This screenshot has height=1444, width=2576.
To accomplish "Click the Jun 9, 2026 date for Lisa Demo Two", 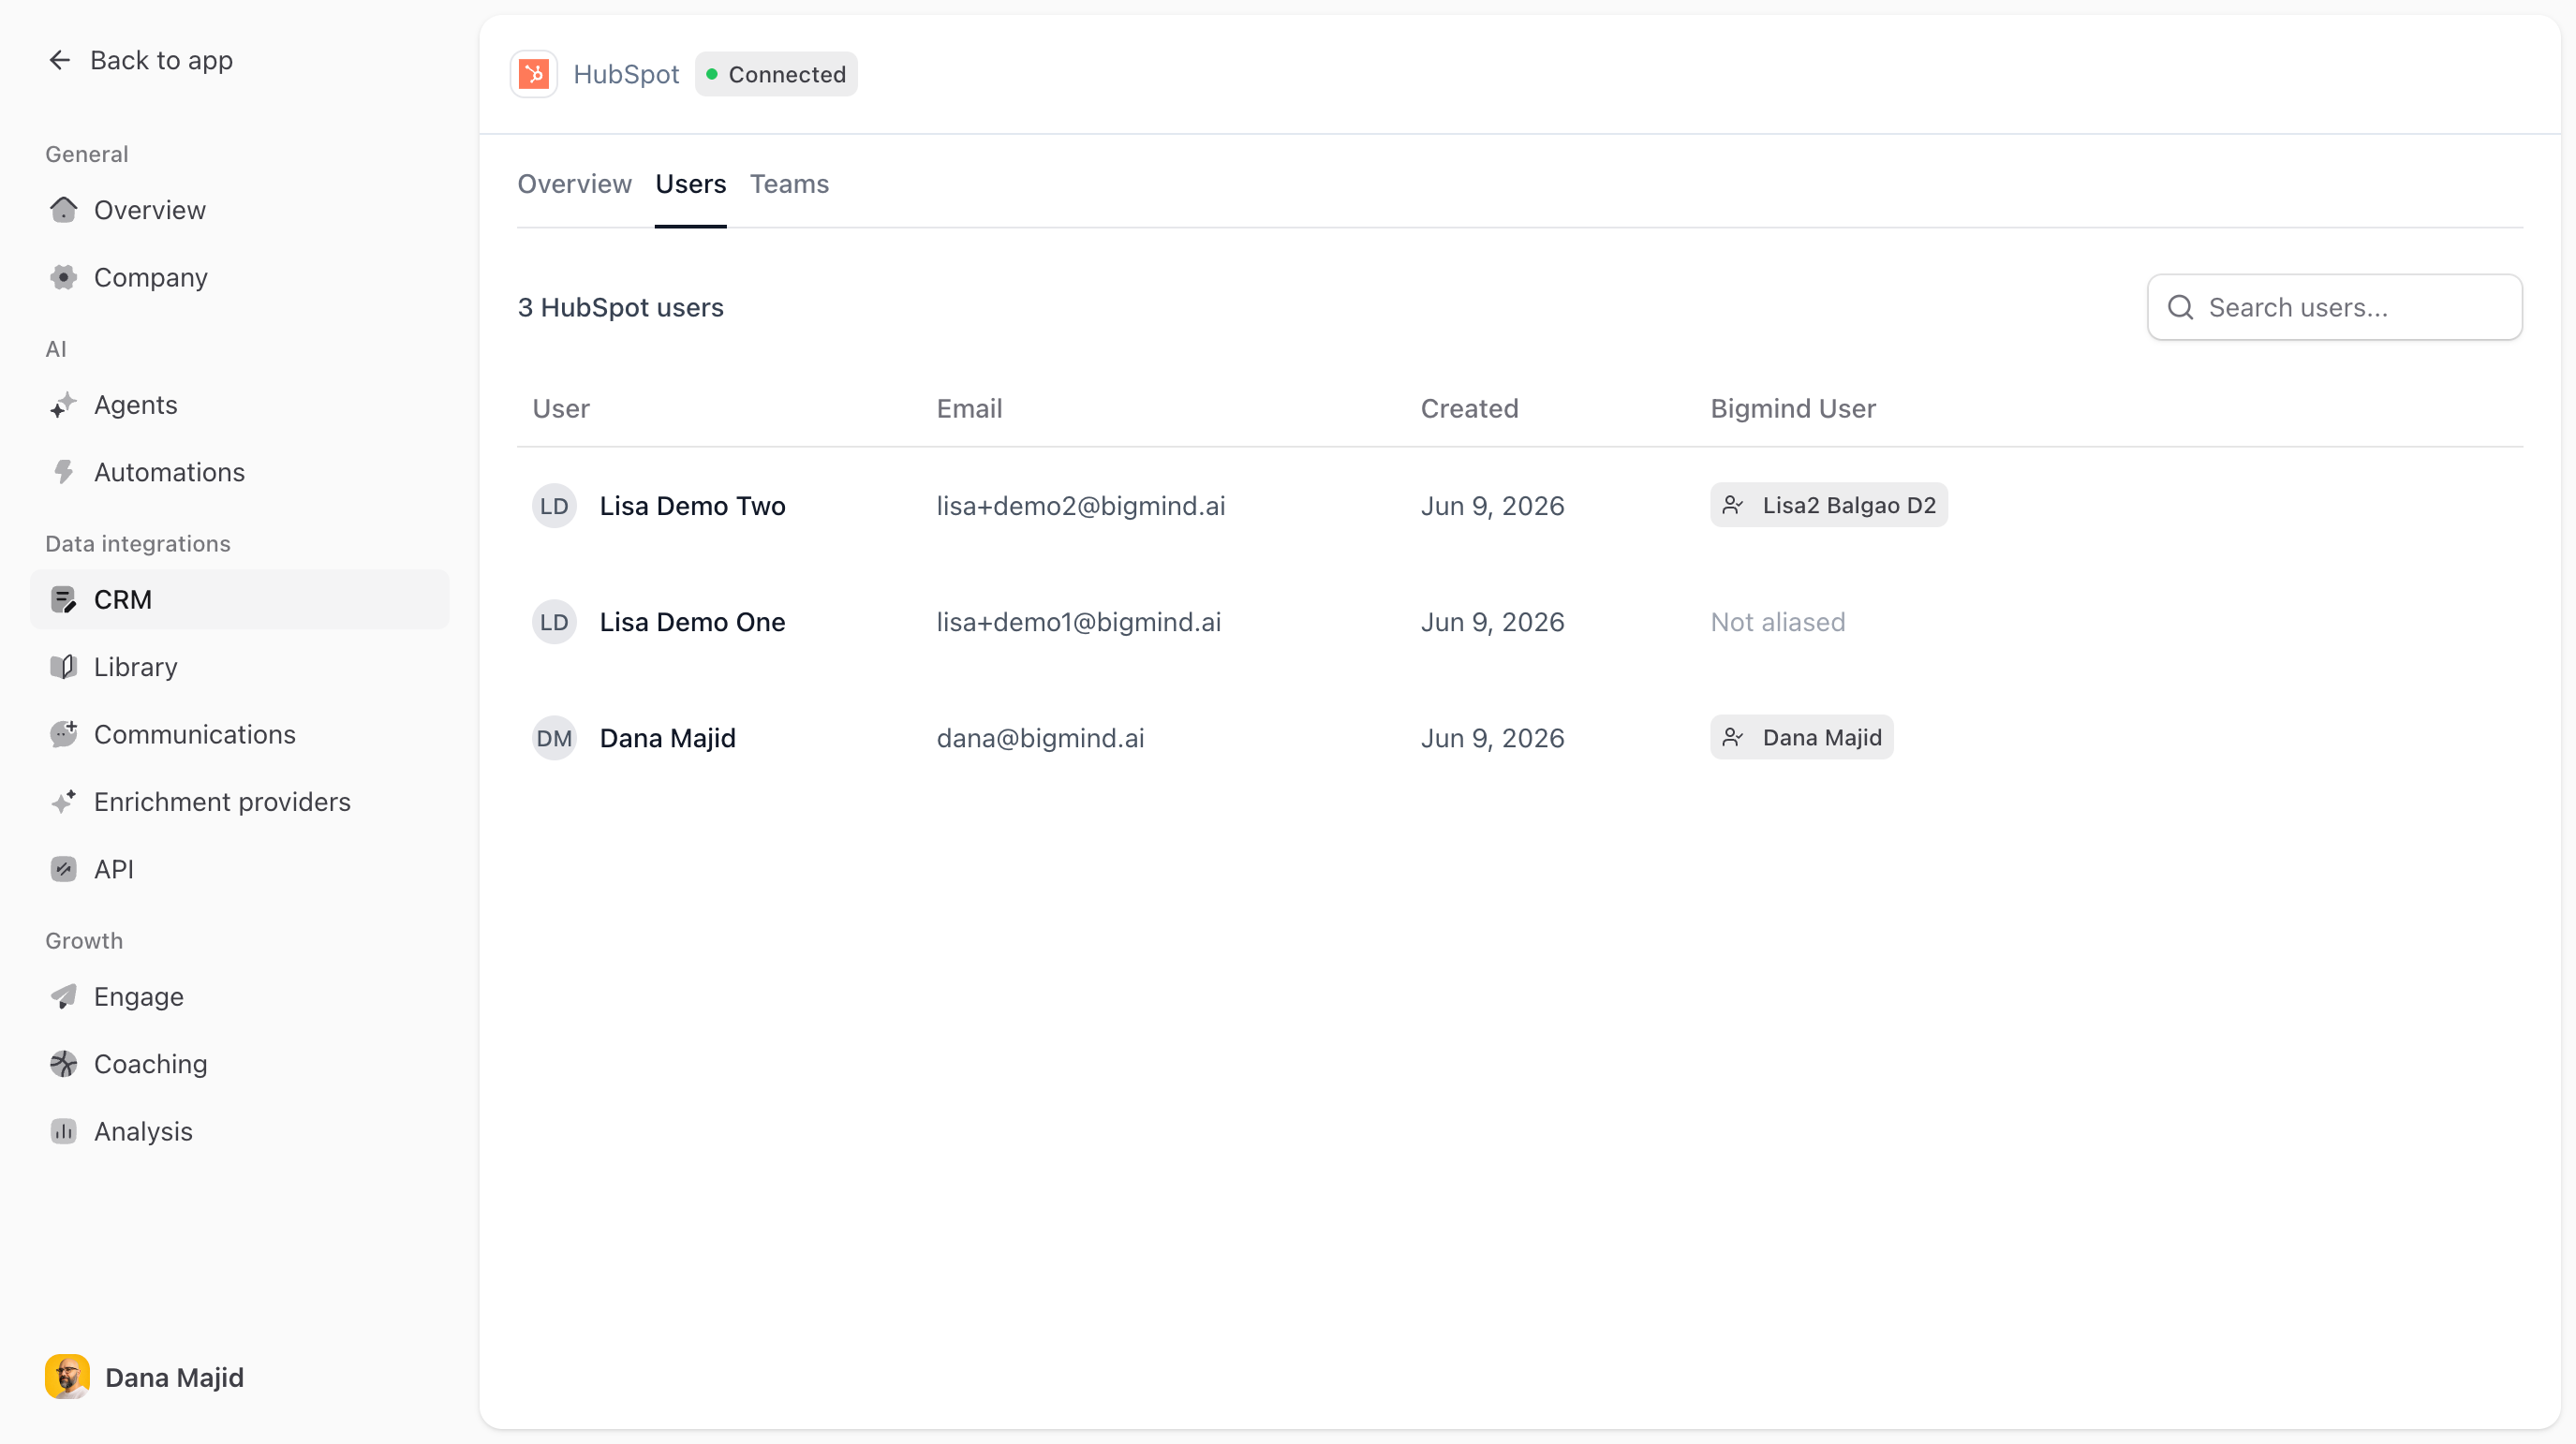I will [x=1492, y=506].
